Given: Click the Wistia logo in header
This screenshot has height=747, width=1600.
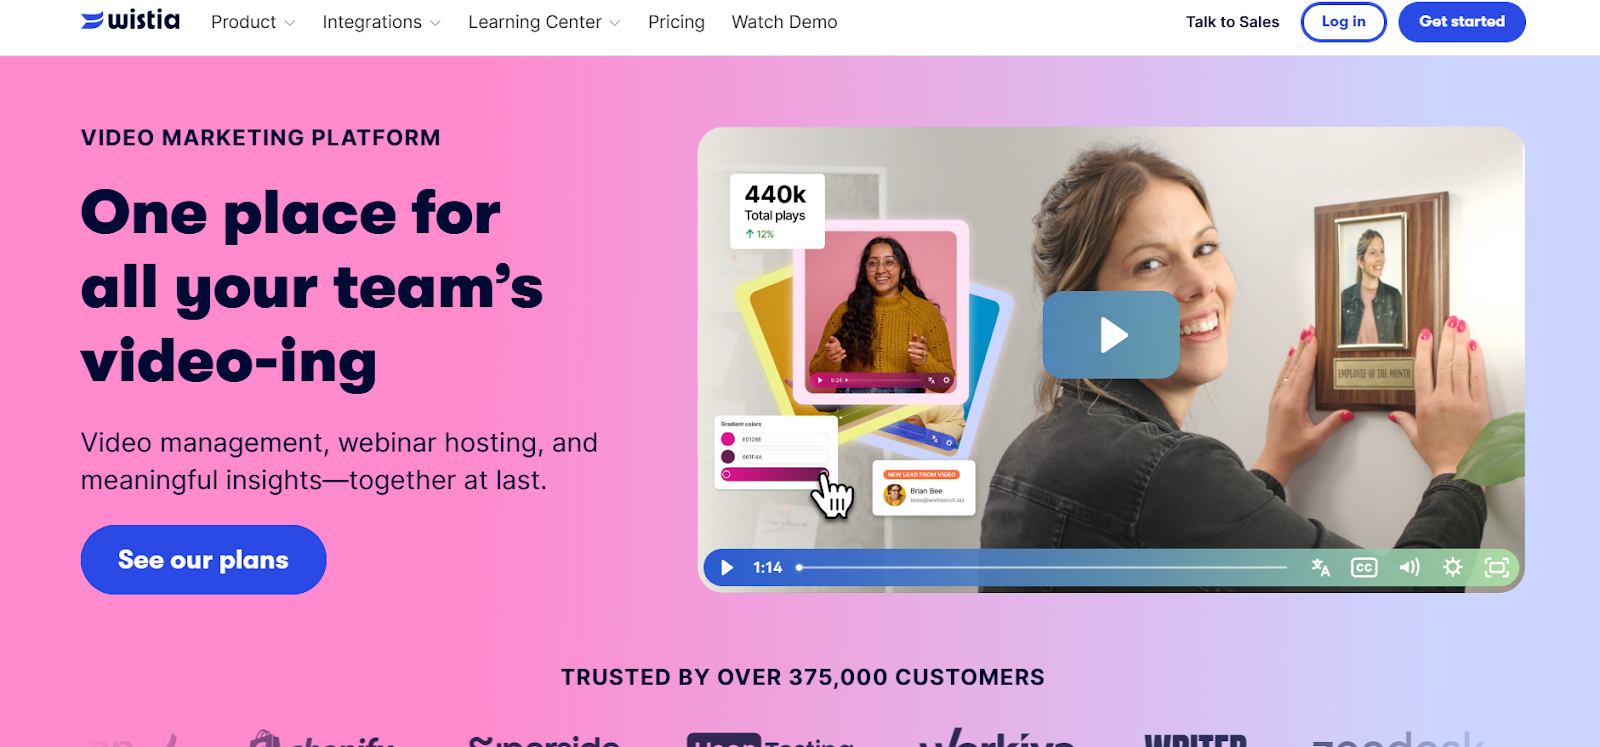Looking at the screenshot, I should click(130, 20).
